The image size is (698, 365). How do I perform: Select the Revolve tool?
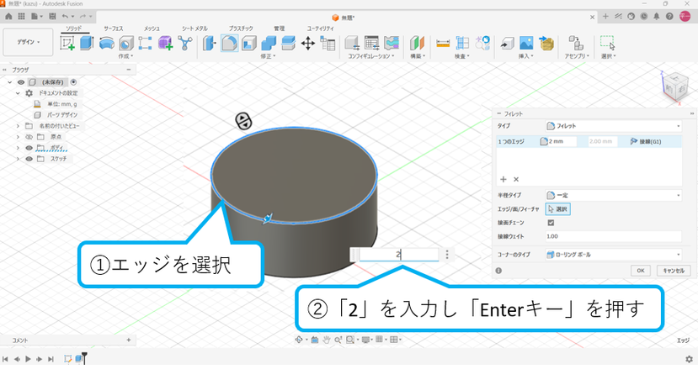[x=106, y=43]
